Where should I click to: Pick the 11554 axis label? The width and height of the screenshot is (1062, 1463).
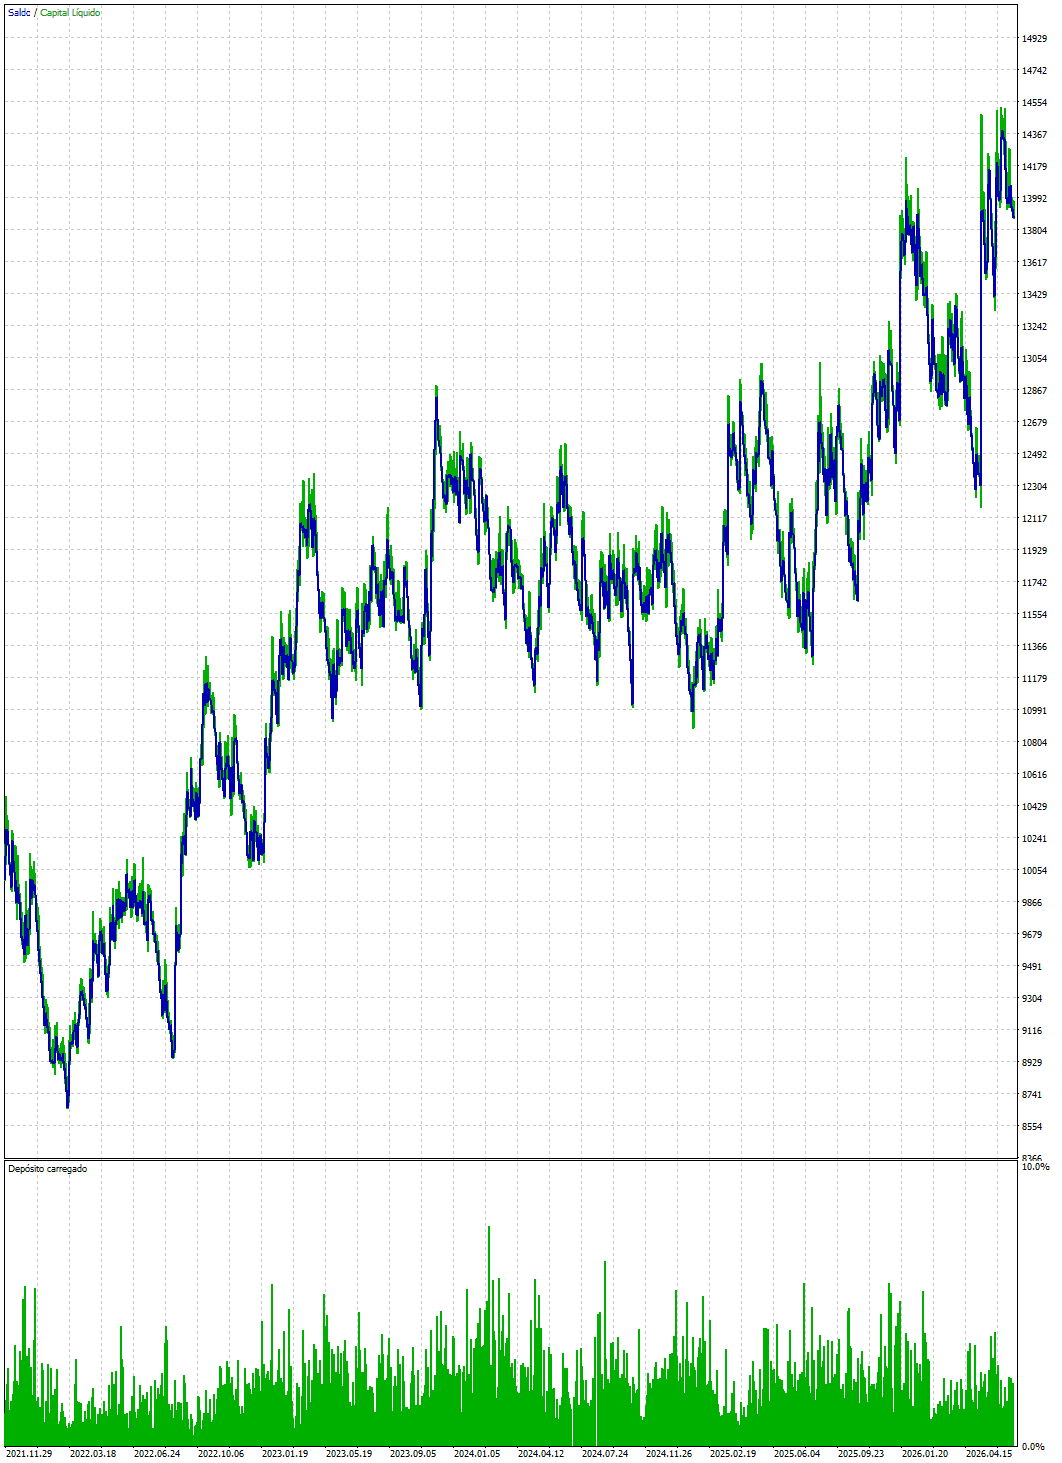pyautogui.click(x=1035, y=615)
